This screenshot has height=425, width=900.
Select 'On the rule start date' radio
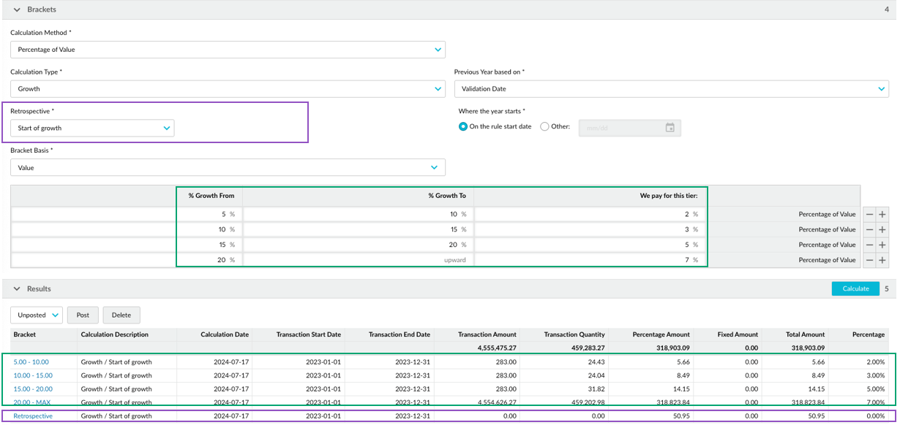(463, 127)
